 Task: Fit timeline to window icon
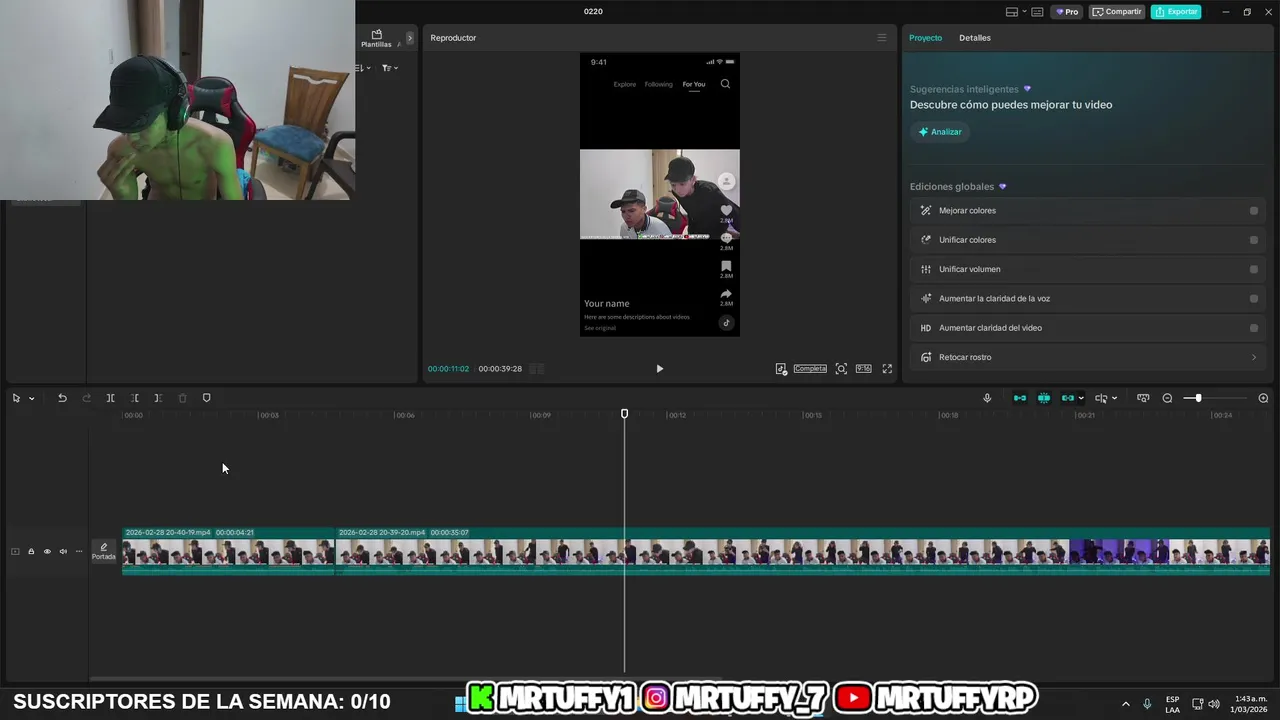point(1143,398)
